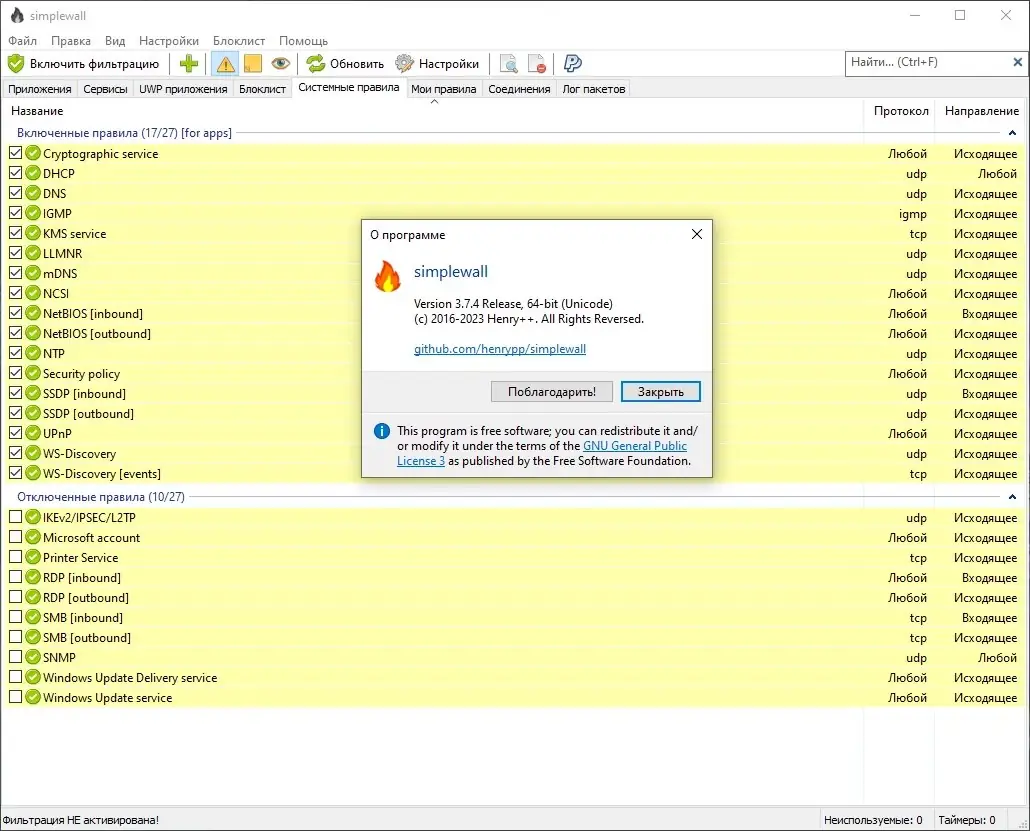
Task: Sort by the Направление column header
Action: pos(982,111)
